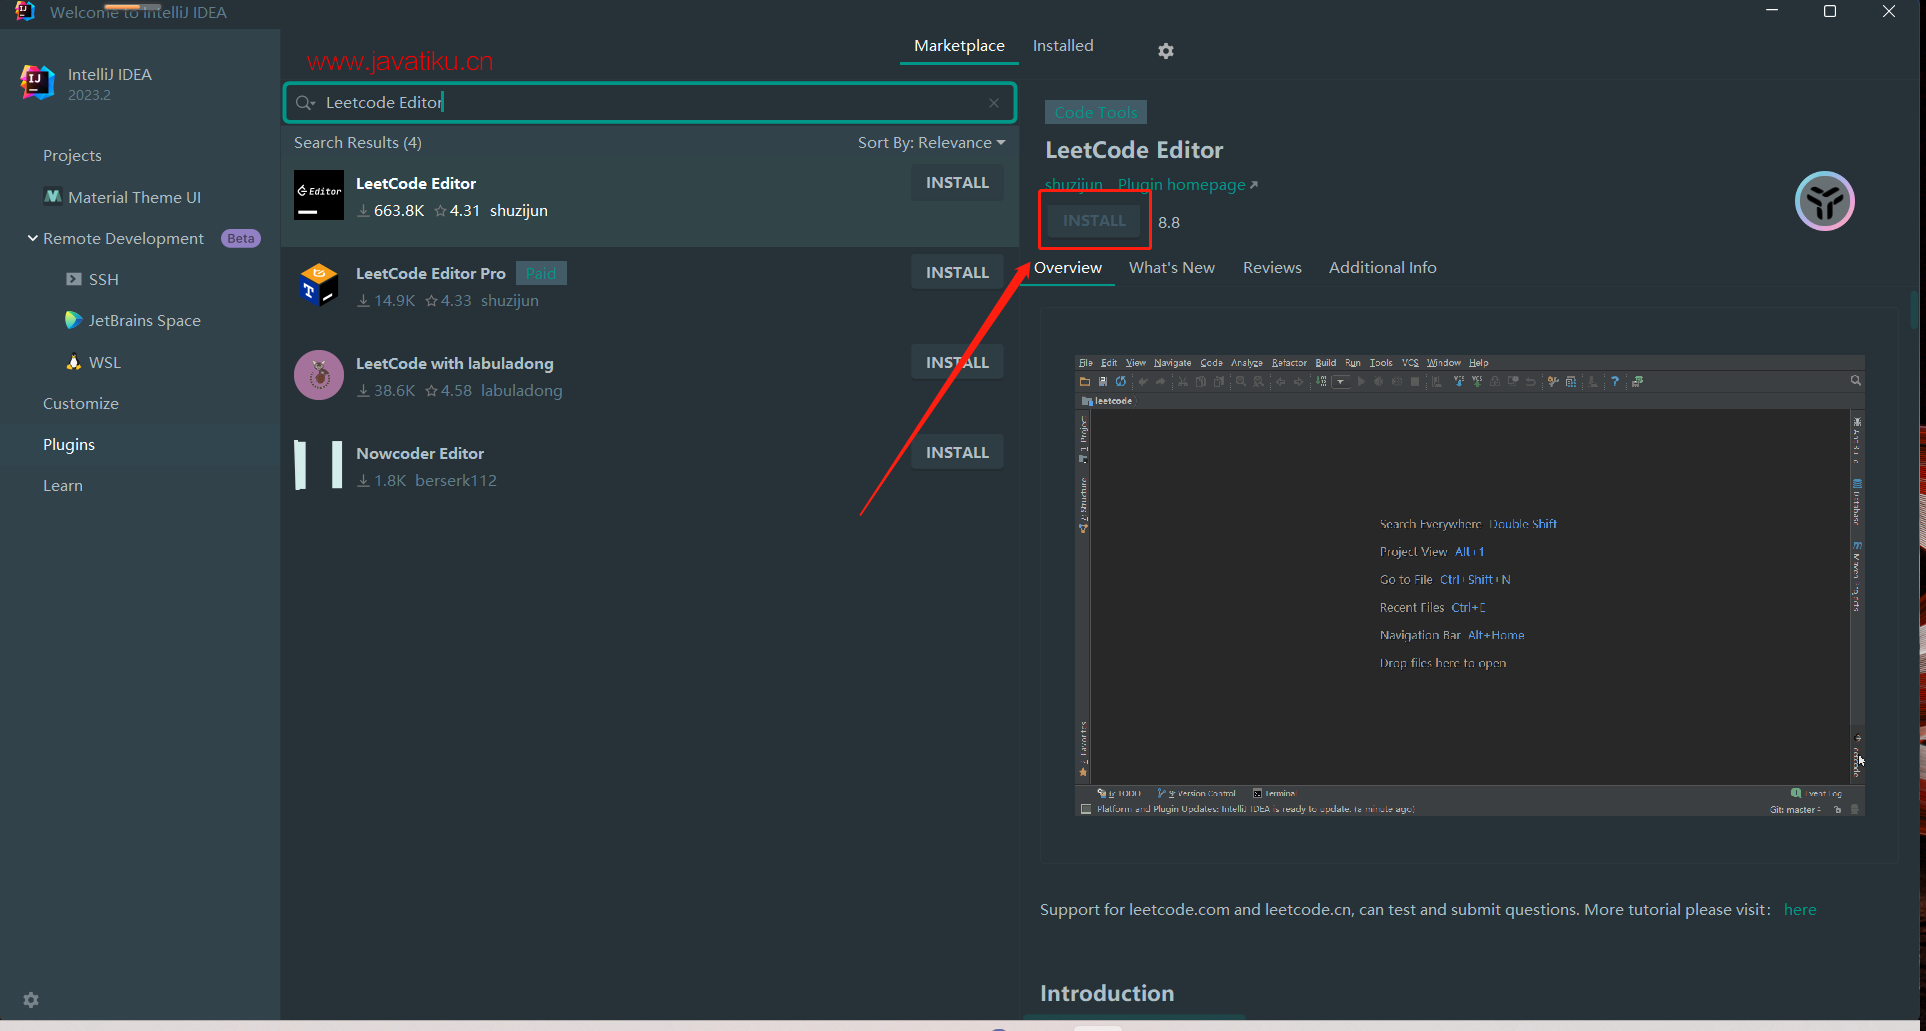1926x1031 pixels.
Task: Select Projects in the sidebar
Action: coord(72,156)
